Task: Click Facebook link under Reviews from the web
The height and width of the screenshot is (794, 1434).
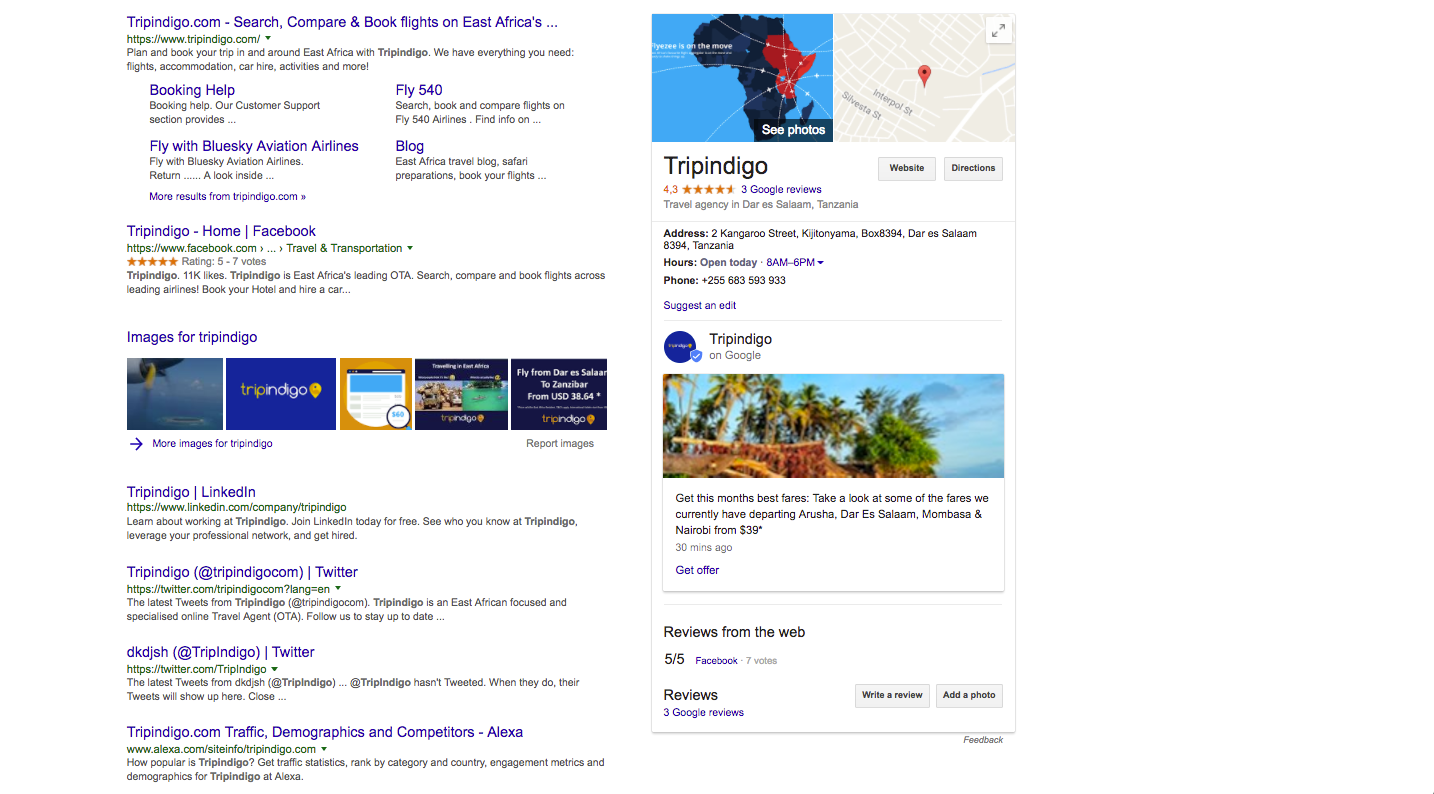Action: click(716, 661)
